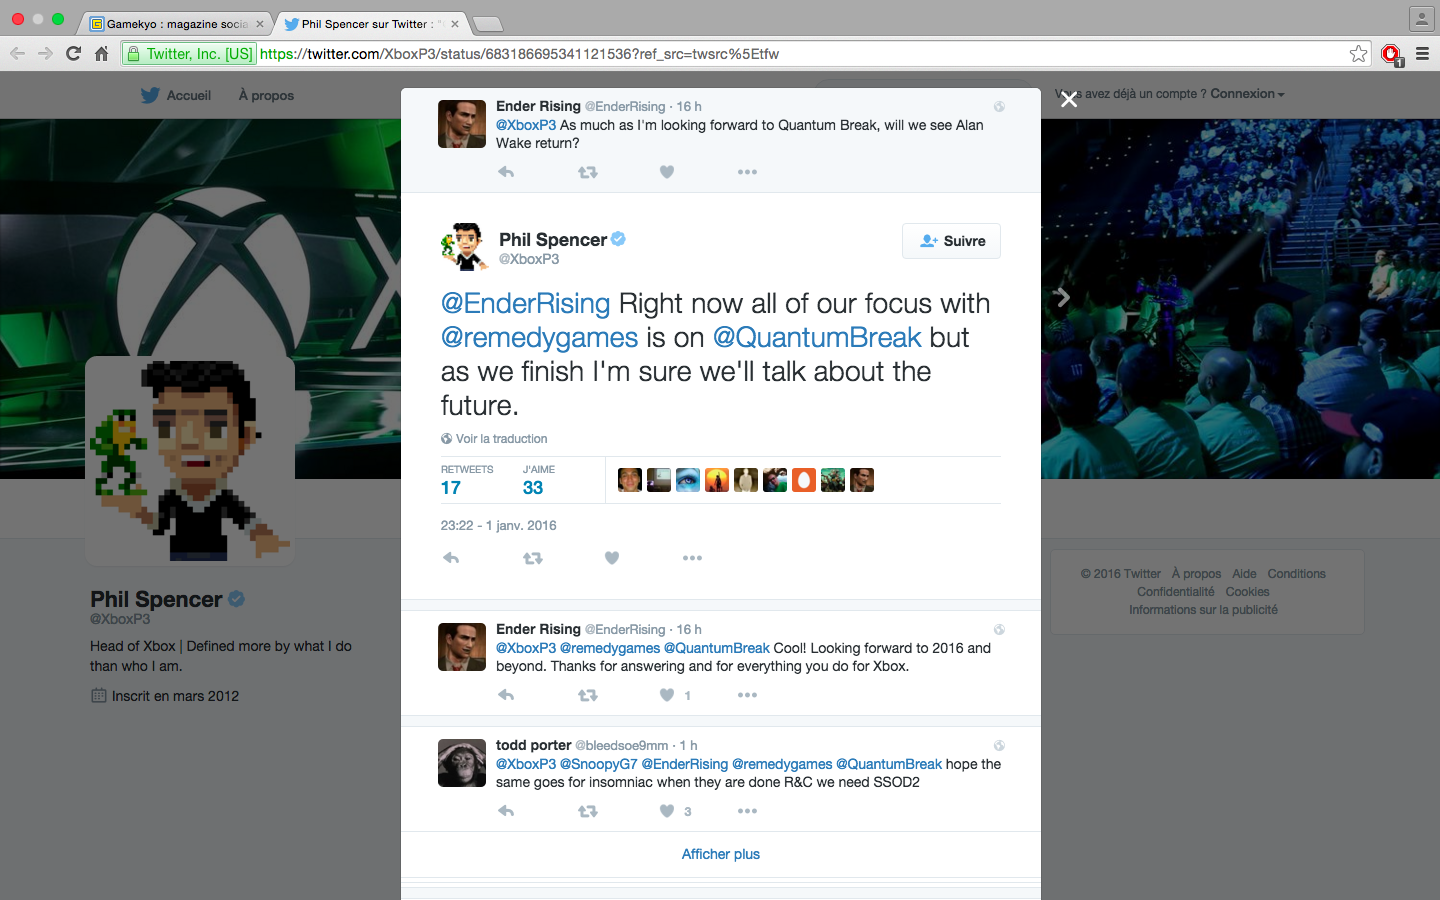Bookmark this page with the star
Image resolution: width=1440 pixels, height=900 pixels.
point(1358,54)
